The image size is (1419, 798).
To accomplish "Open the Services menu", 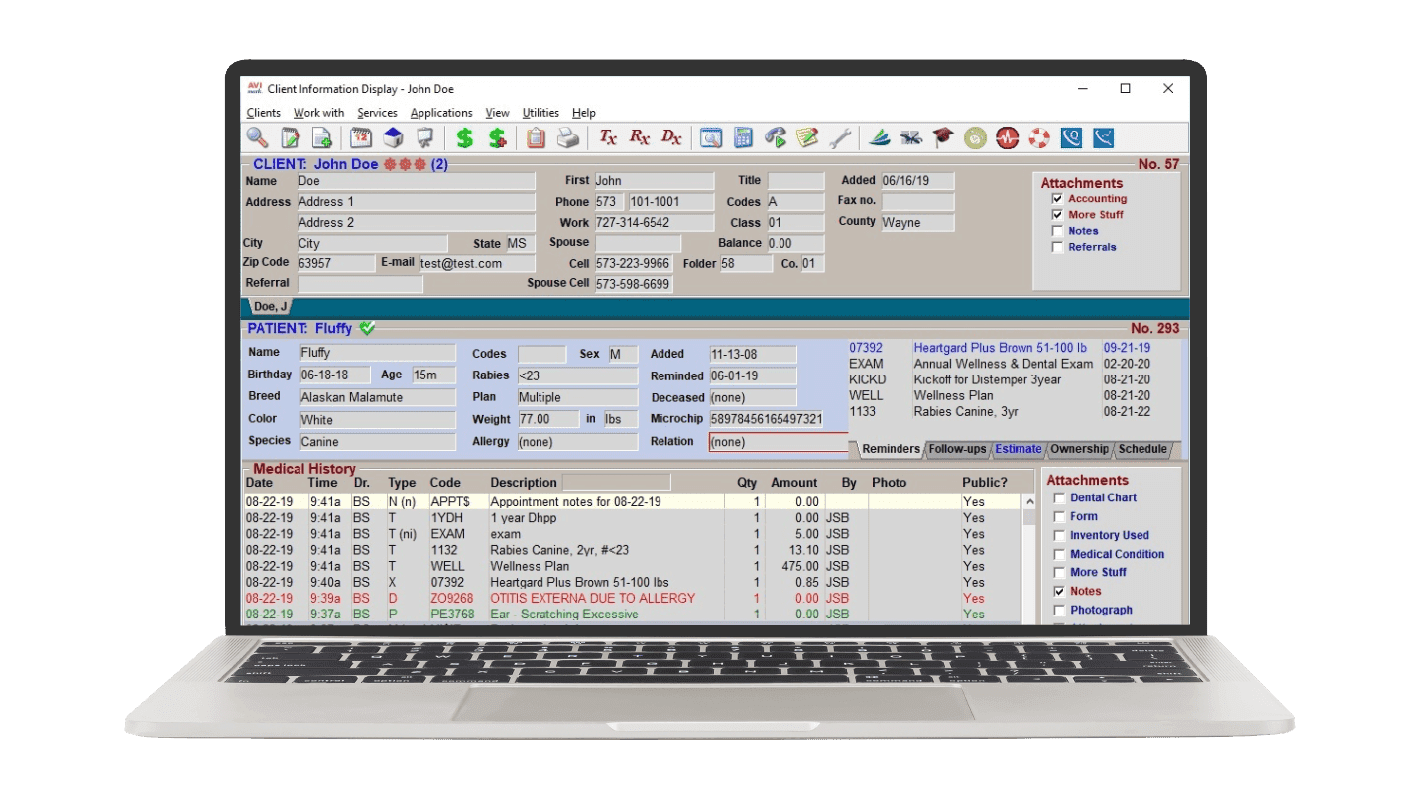I will click(x=377, y=113).
